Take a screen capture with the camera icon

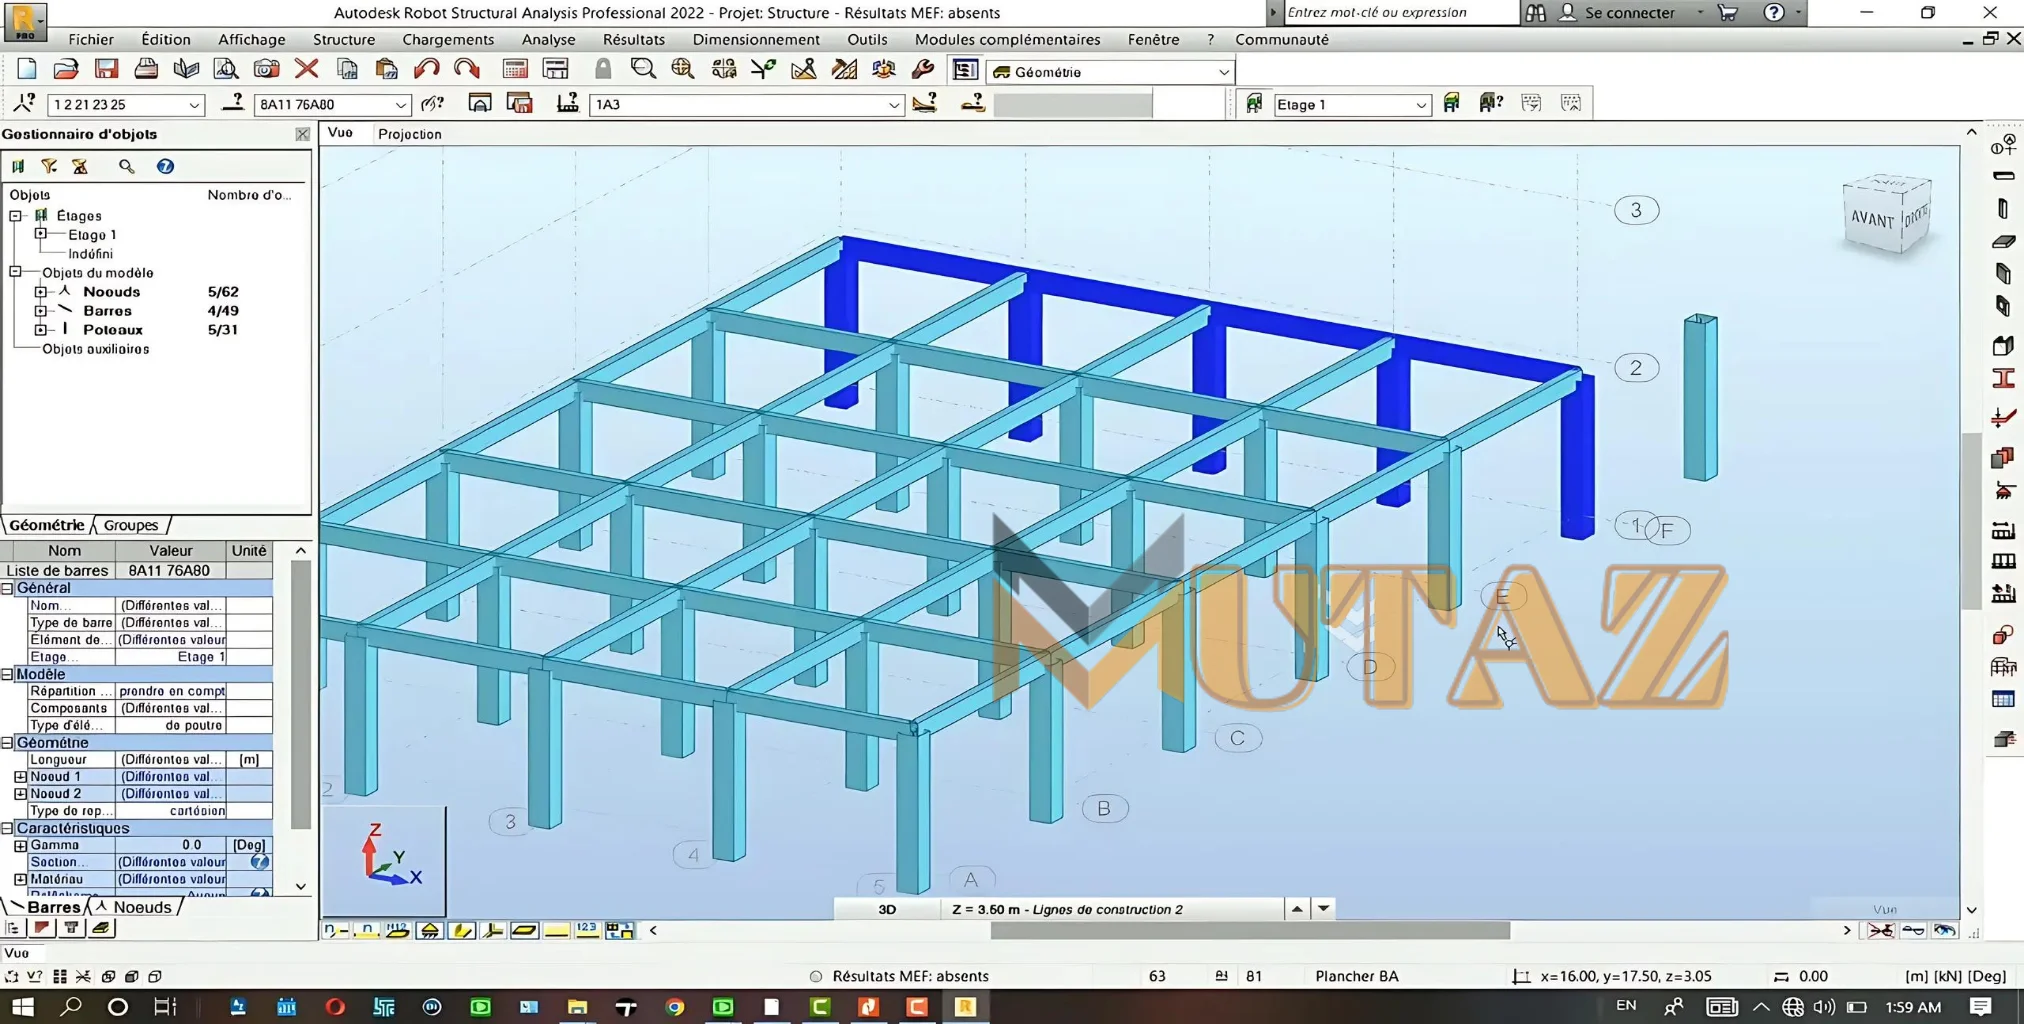[266, 69]
